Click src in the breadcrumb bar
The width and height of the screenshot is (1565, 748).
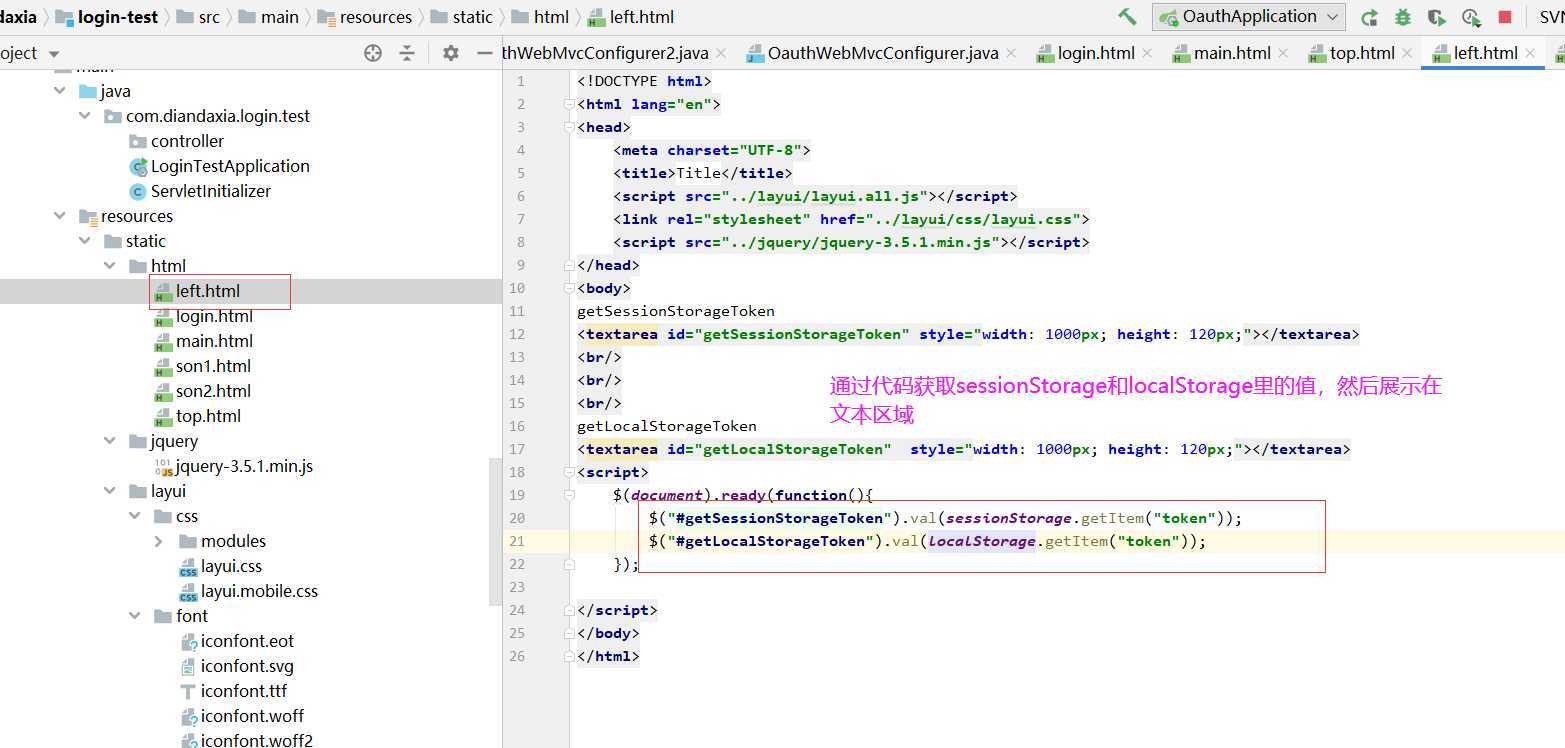point(198,17)
